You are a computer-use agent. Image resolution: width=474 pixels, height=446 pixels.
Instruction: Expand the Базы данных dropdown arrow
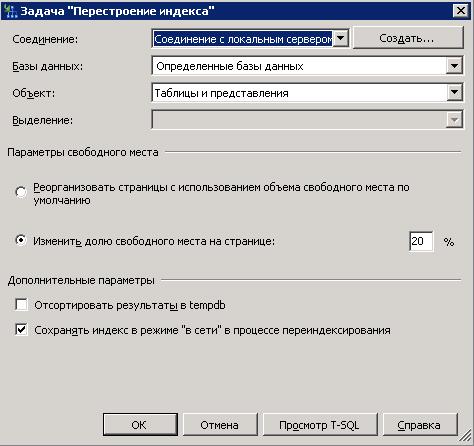click(x=454, y=66)
